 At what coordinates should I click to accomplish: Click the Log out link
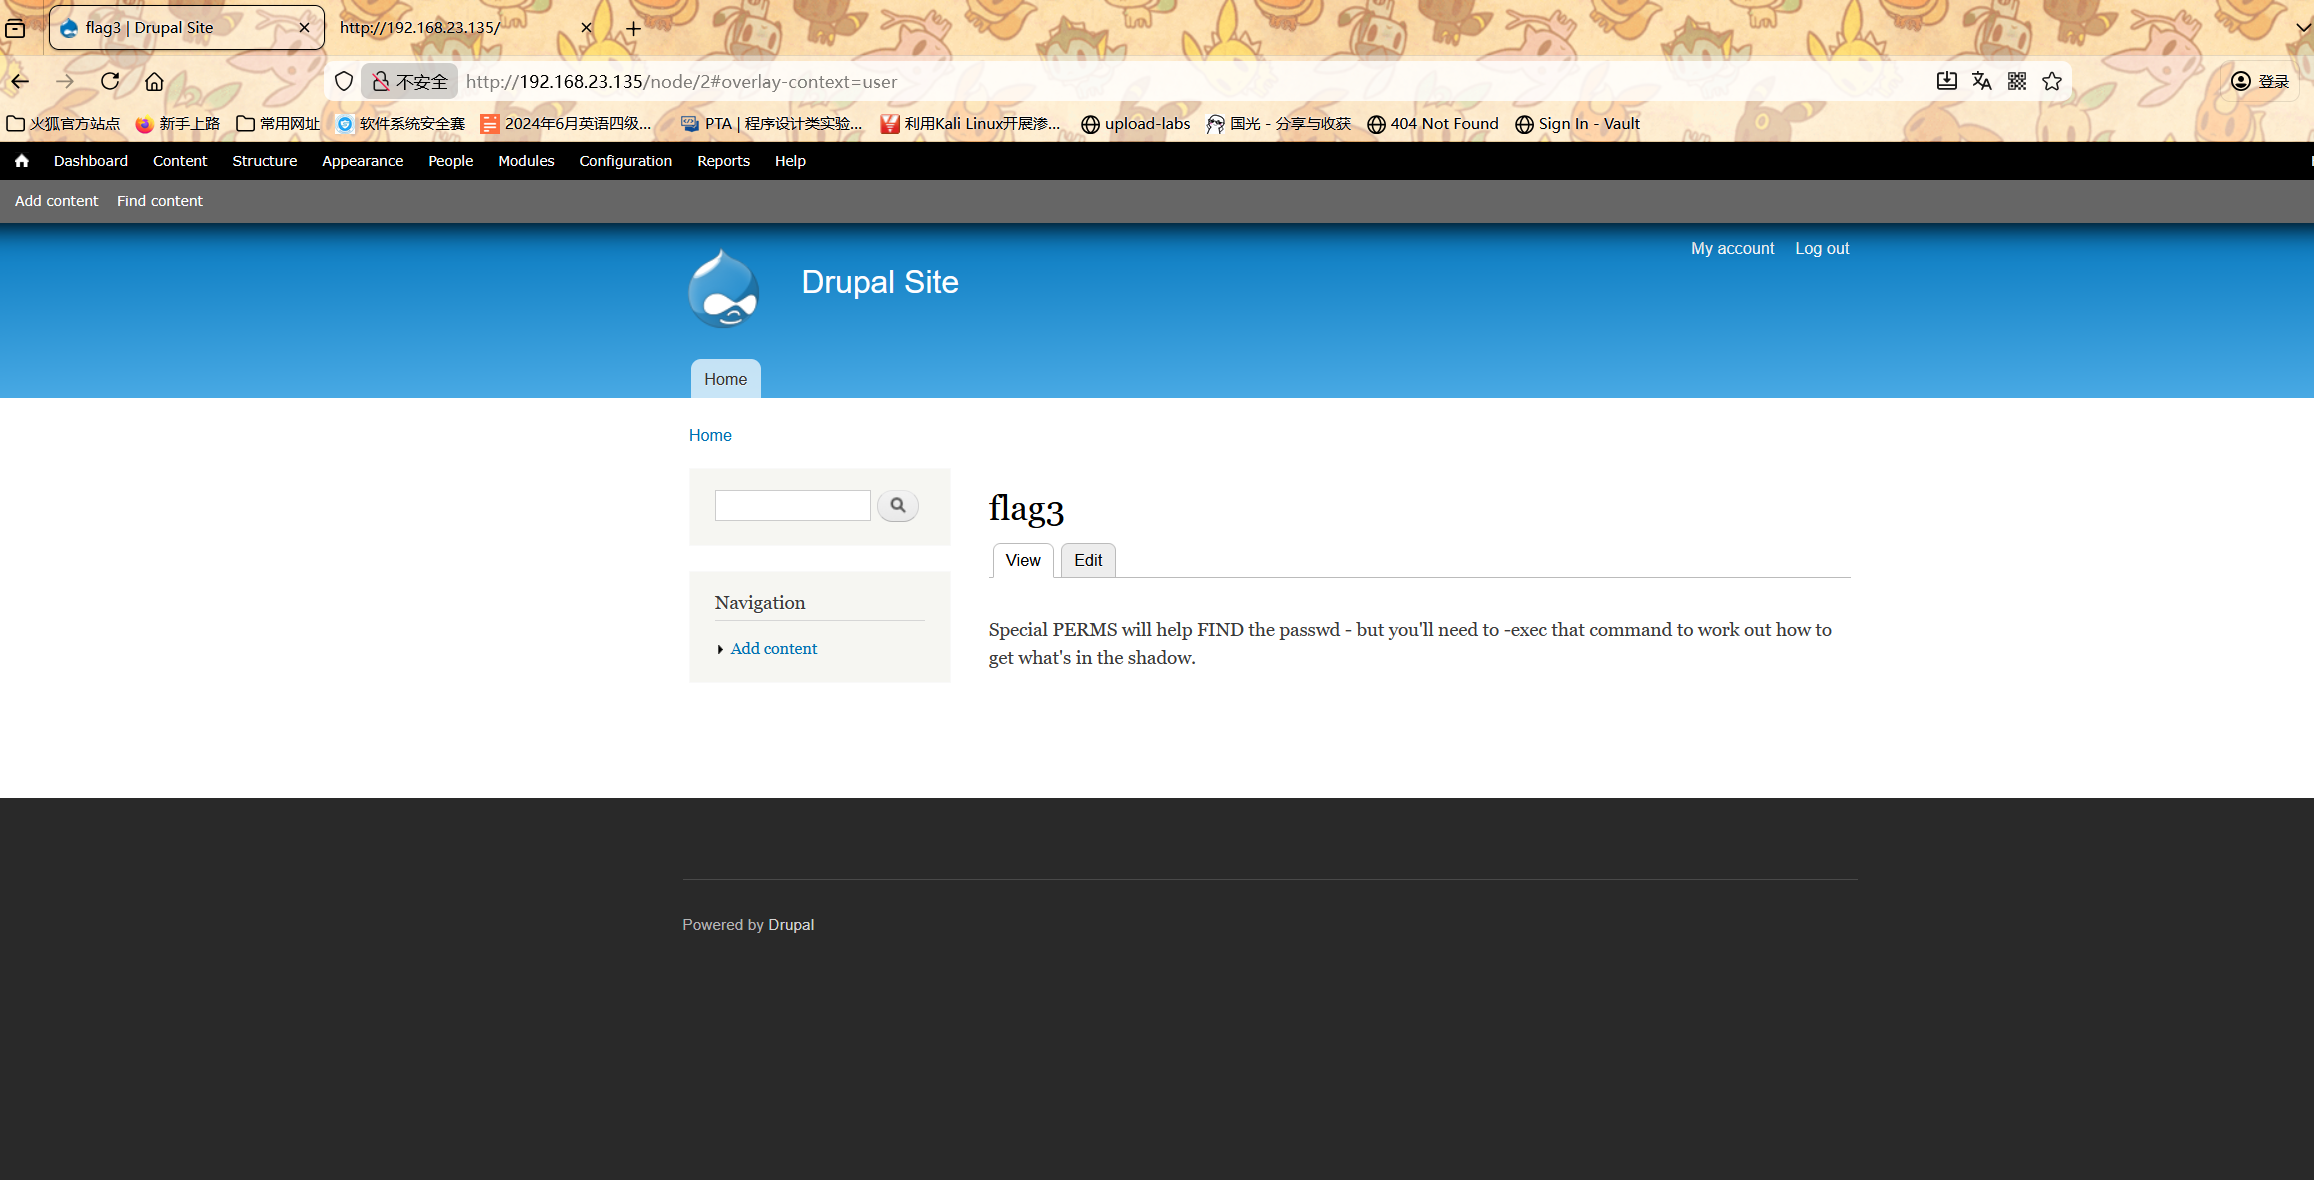[1821, 248]
